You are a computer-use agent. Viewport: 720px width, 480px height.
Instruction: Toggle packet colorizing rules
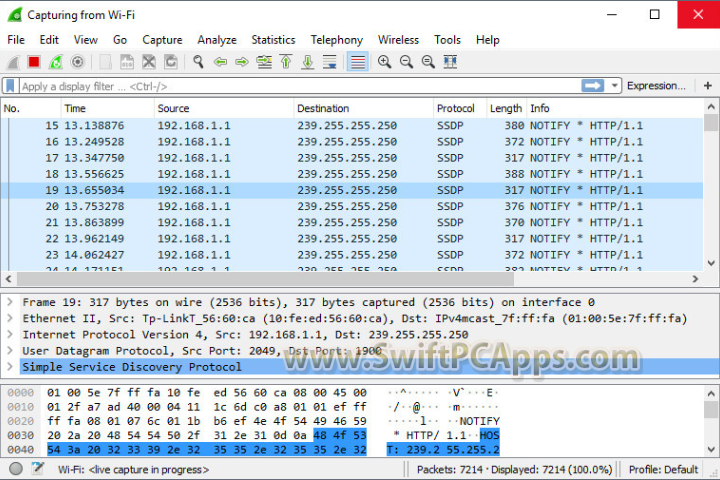pos(358,62)
